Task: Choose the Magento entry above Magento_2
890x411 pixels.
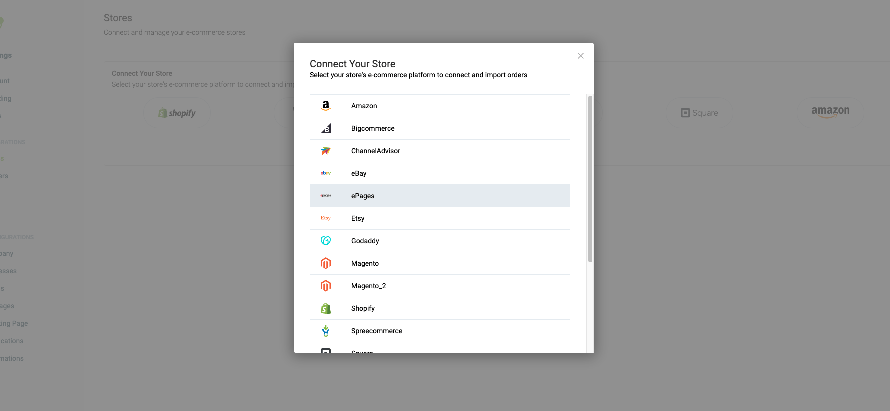Action: pyautogui.click(x=365, y=263)
